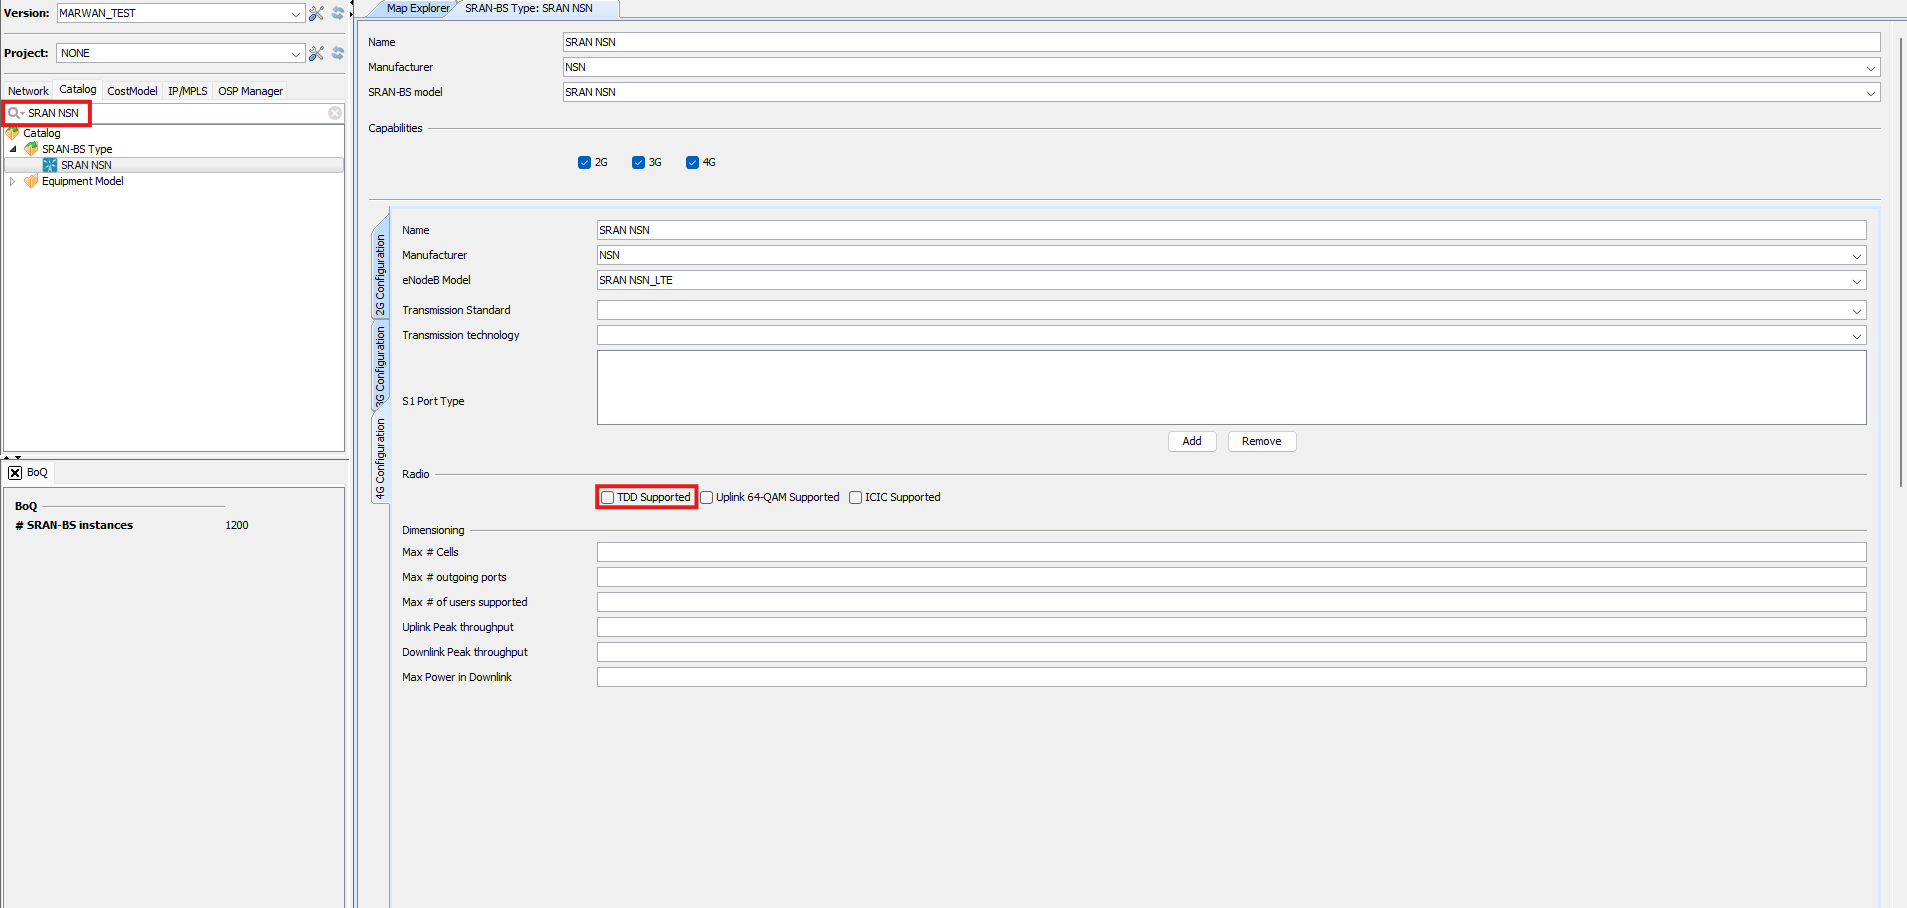Expand the Equipment Model tree node
The height and width of the screenshot is (908, 1907).
(x=12, y=181)
